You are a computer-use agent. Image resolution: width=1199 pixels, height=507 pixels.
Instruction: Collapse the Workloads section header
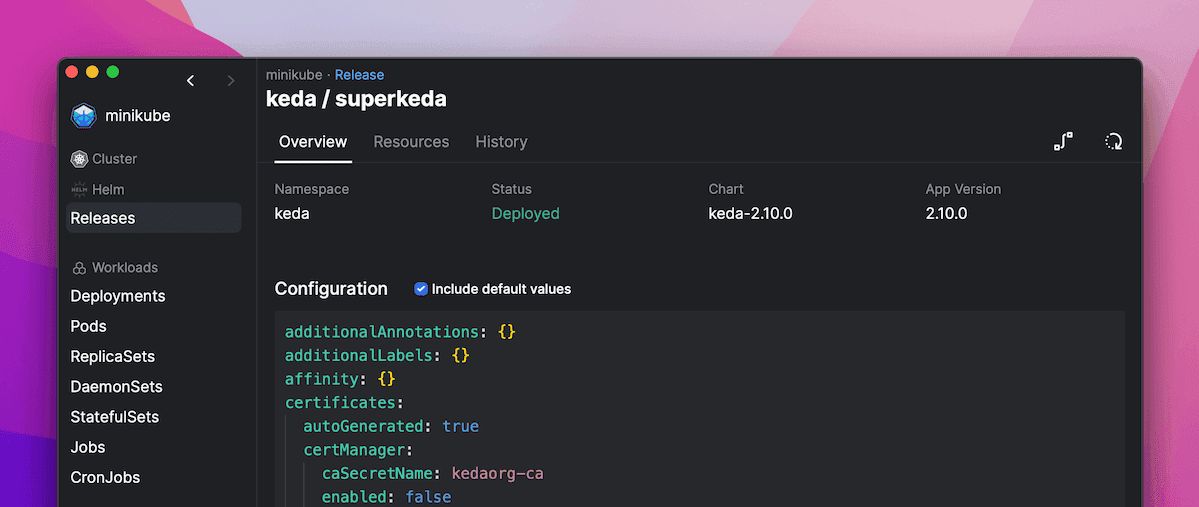coord(125,268)
